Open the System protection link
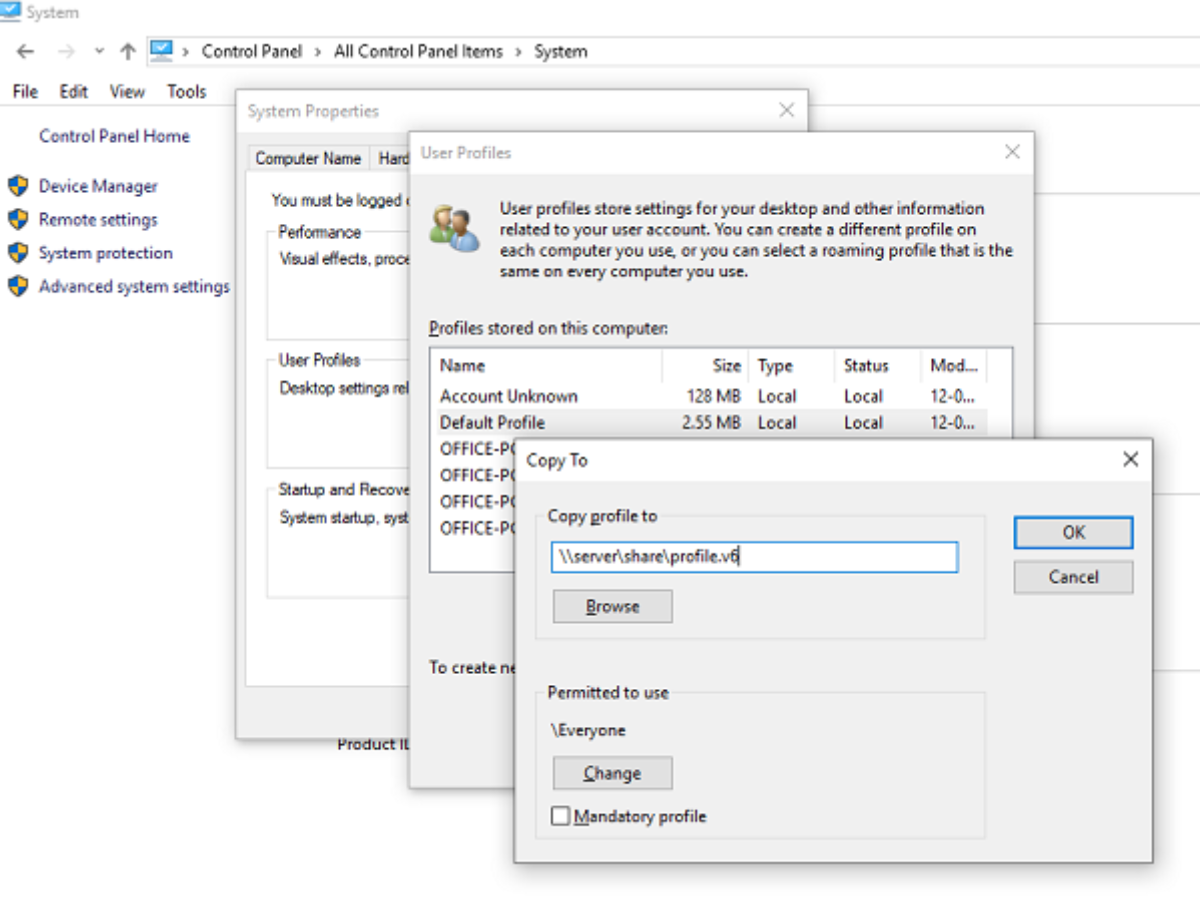Screen dimensions: 1200x900 105,253
